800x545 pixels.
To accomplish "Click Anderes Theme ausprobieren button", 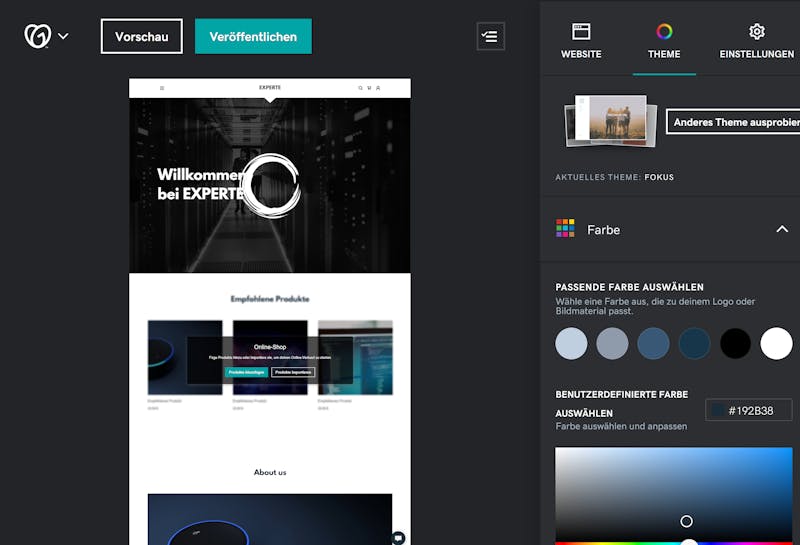I will 733,122.
